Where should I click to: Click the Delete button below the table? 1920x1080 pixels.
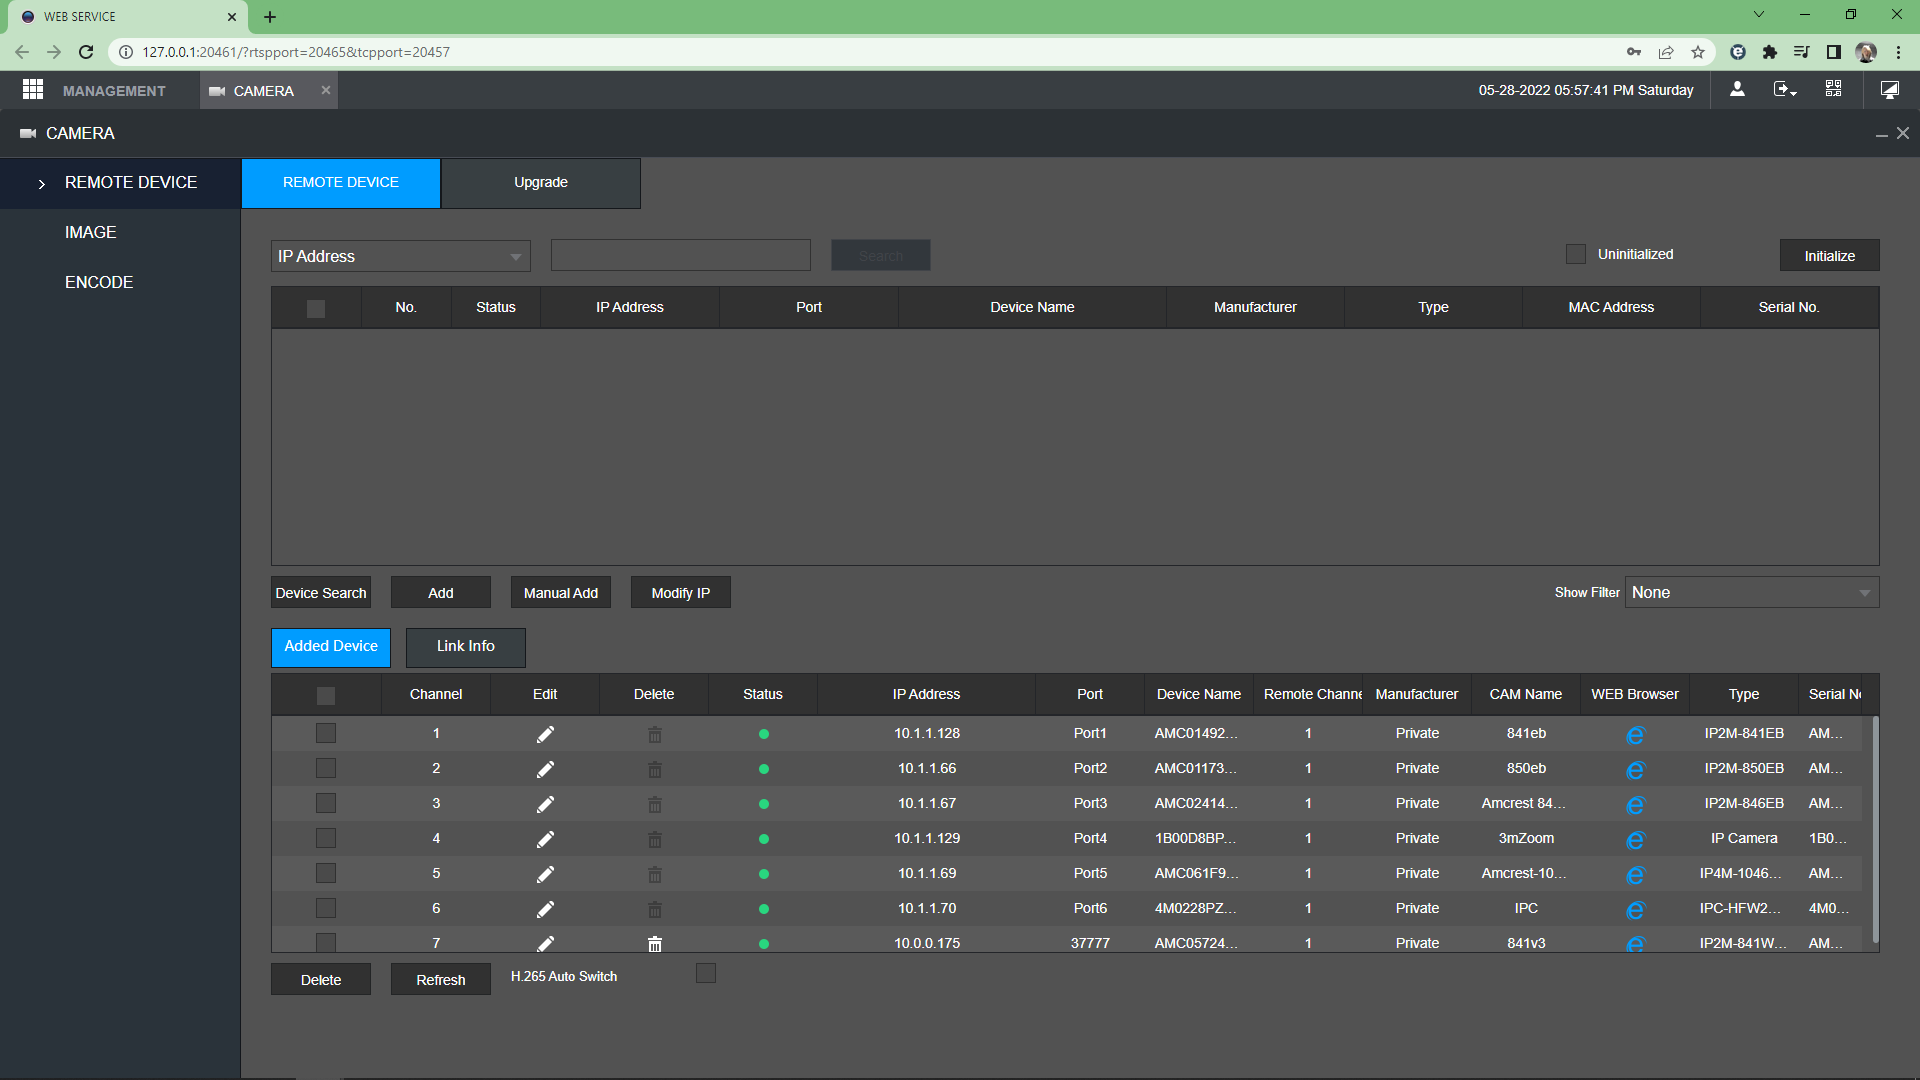321,980
